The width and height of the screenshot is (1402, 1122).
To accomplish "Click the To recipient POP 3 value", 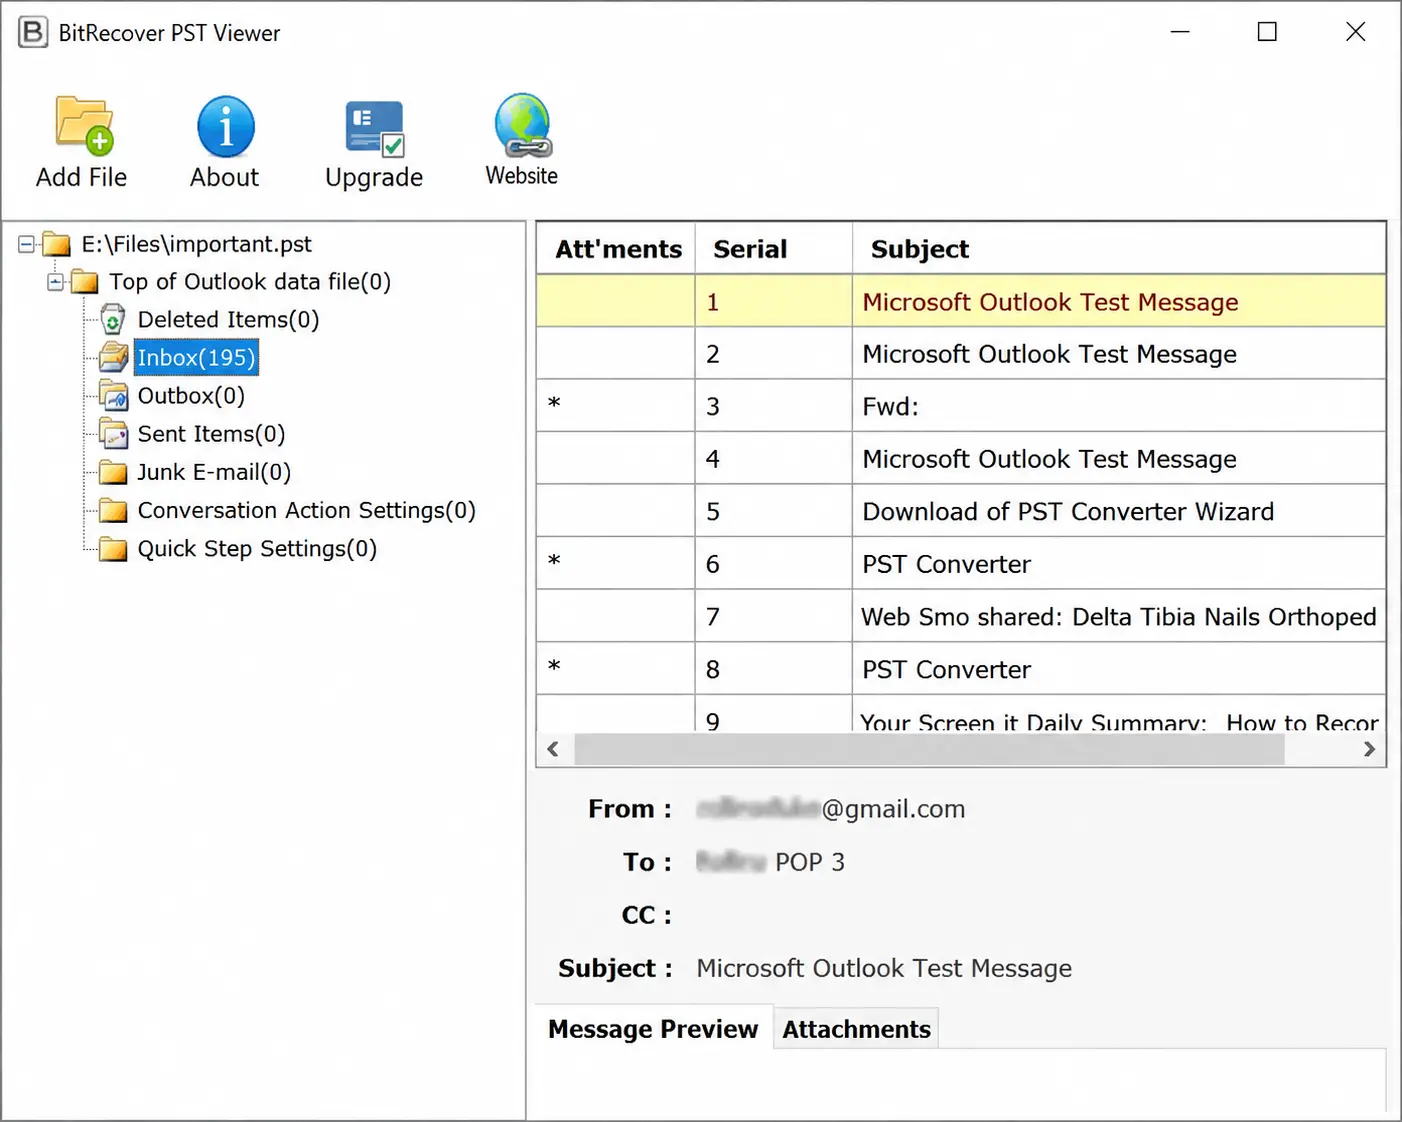I will click(x=770, y=862).
